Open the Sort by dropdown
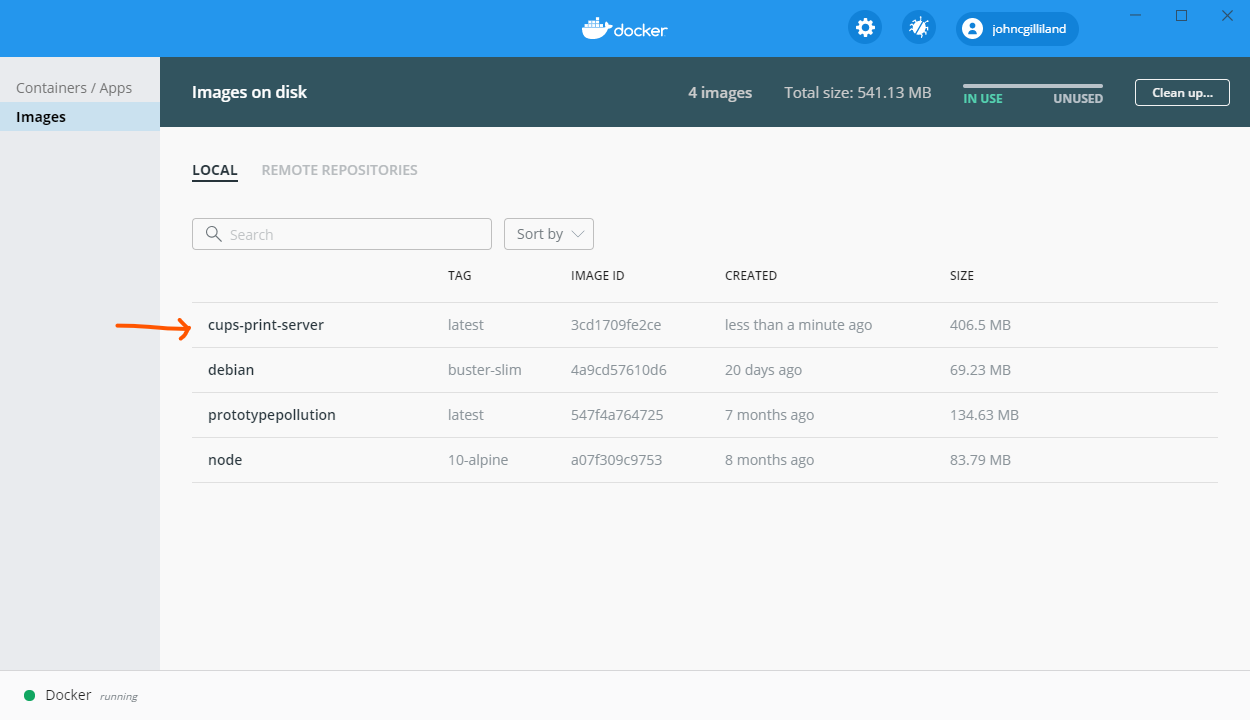This screenshot has width=1250, height=720. coord(549,234)
